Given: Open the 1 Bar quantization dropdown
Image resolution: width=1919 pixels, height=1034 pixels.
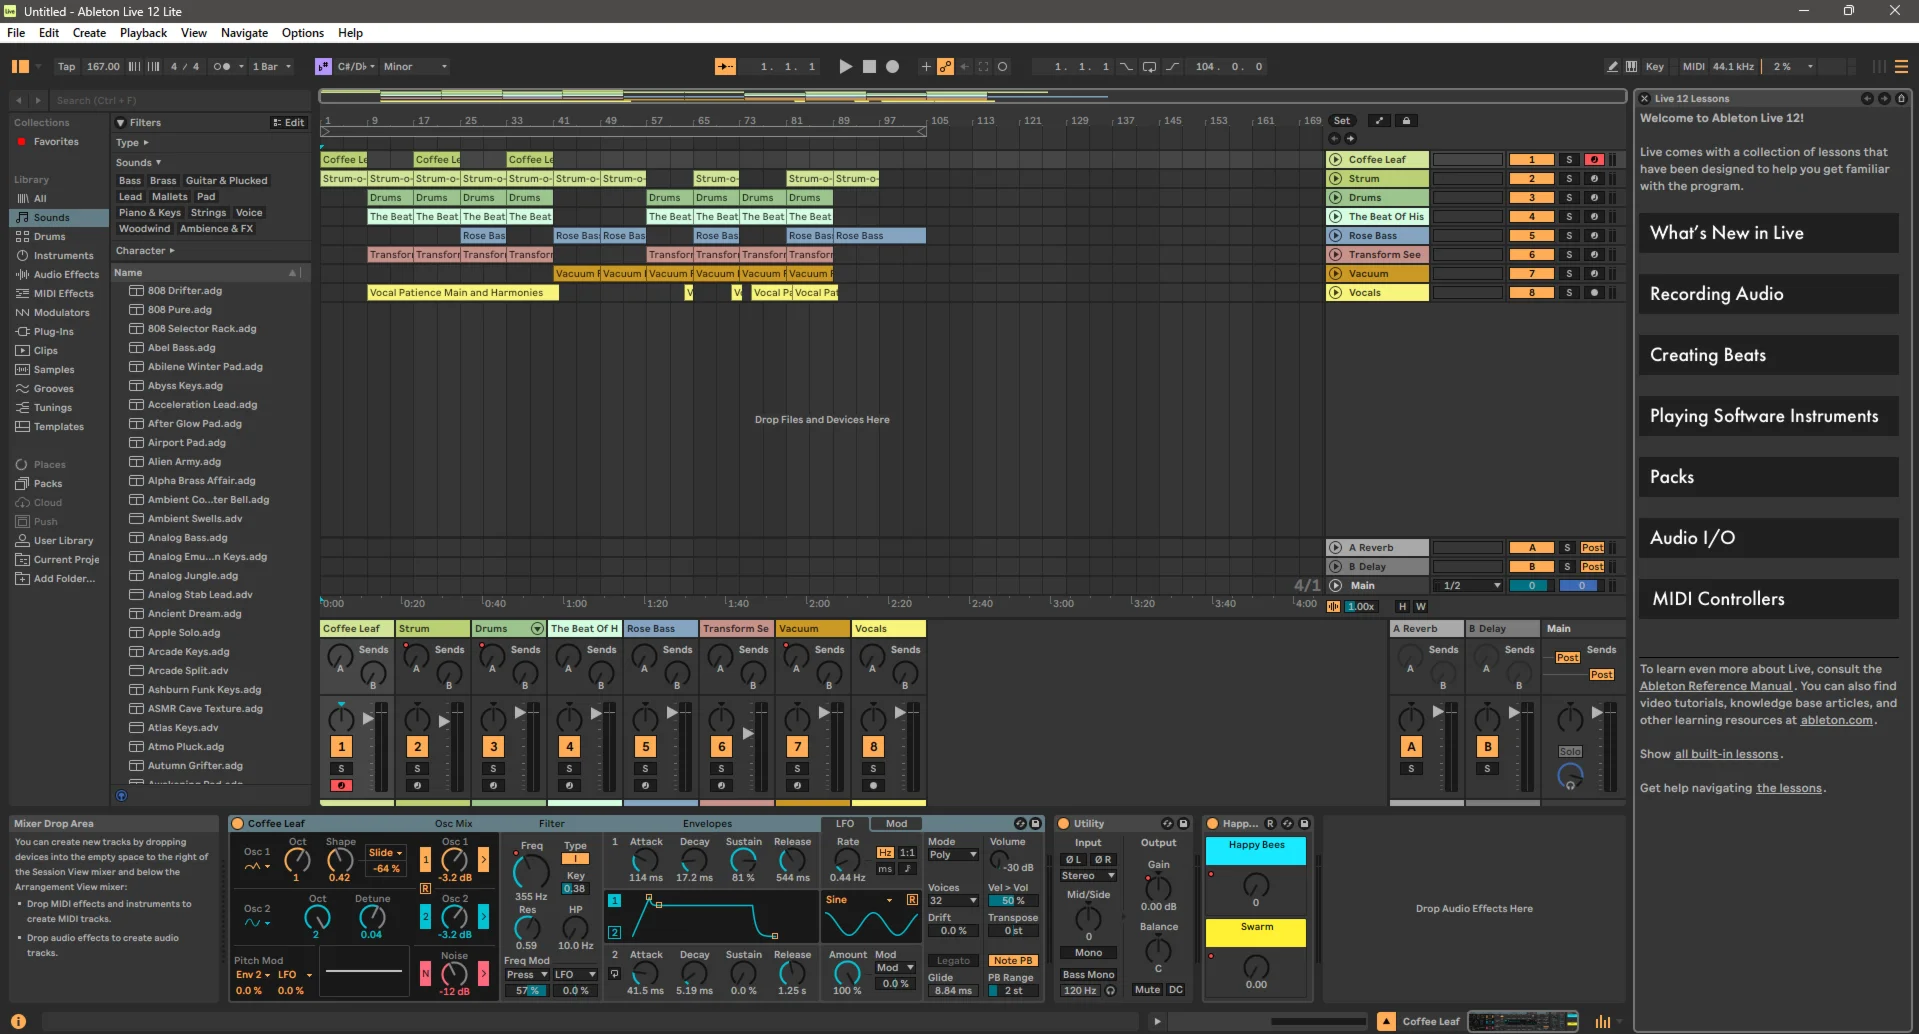Looking at the screenshot, I should (271, 67).
